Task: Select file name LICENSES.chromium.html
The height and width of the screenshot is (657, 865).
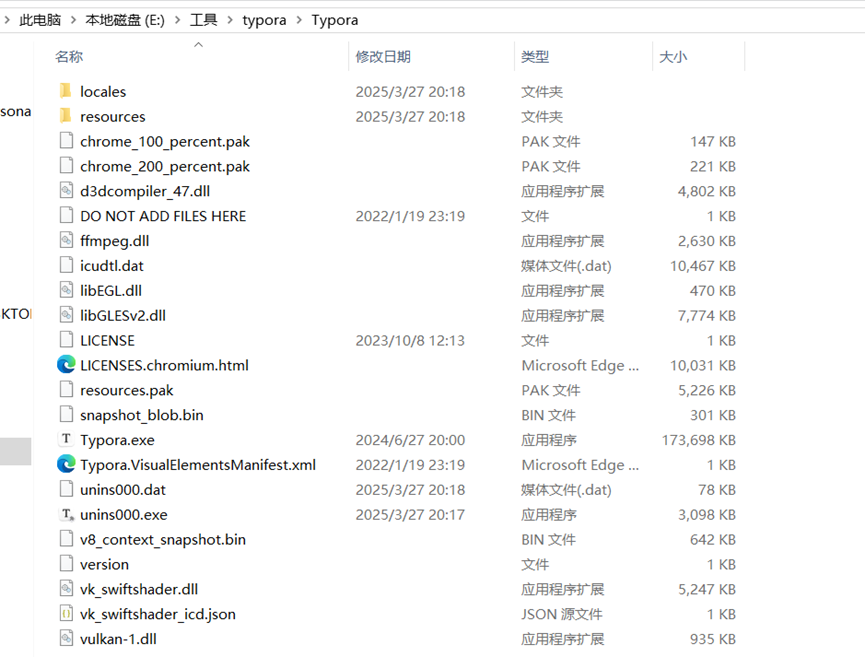Action: pos(164,365)
